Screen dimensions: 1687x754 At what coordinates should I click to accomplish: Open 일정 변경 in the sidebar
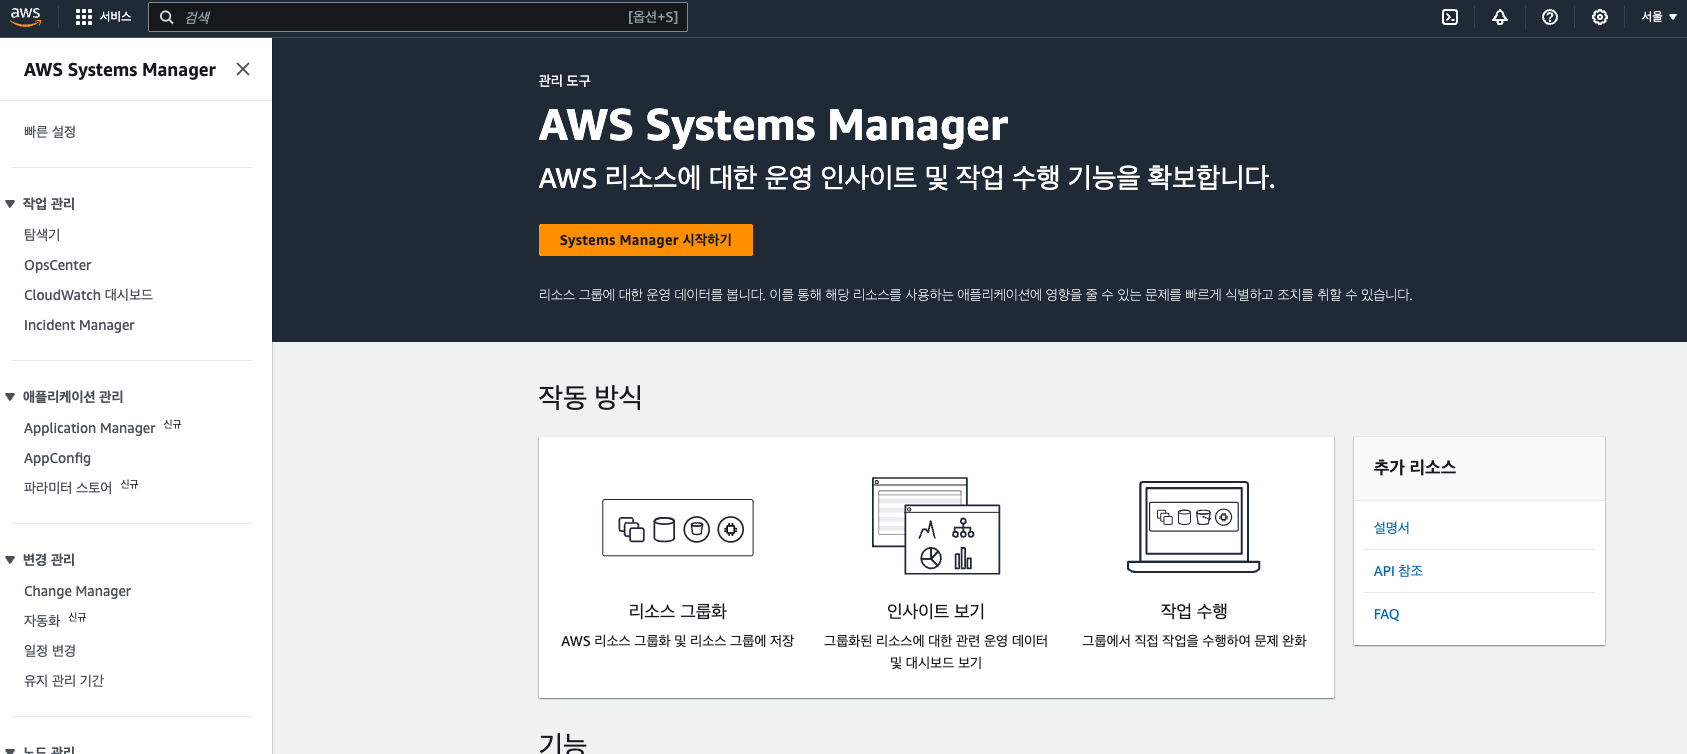click(x=50, y=651)
